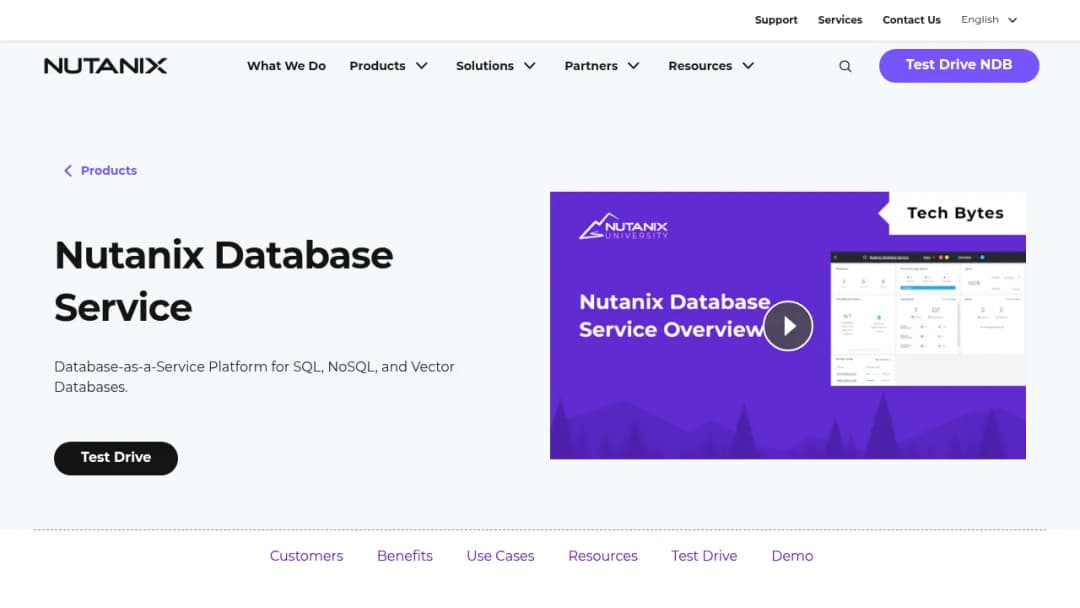Jump to the Demo section tab
Screen dimensions: 1080x608
tap(792, 556)
